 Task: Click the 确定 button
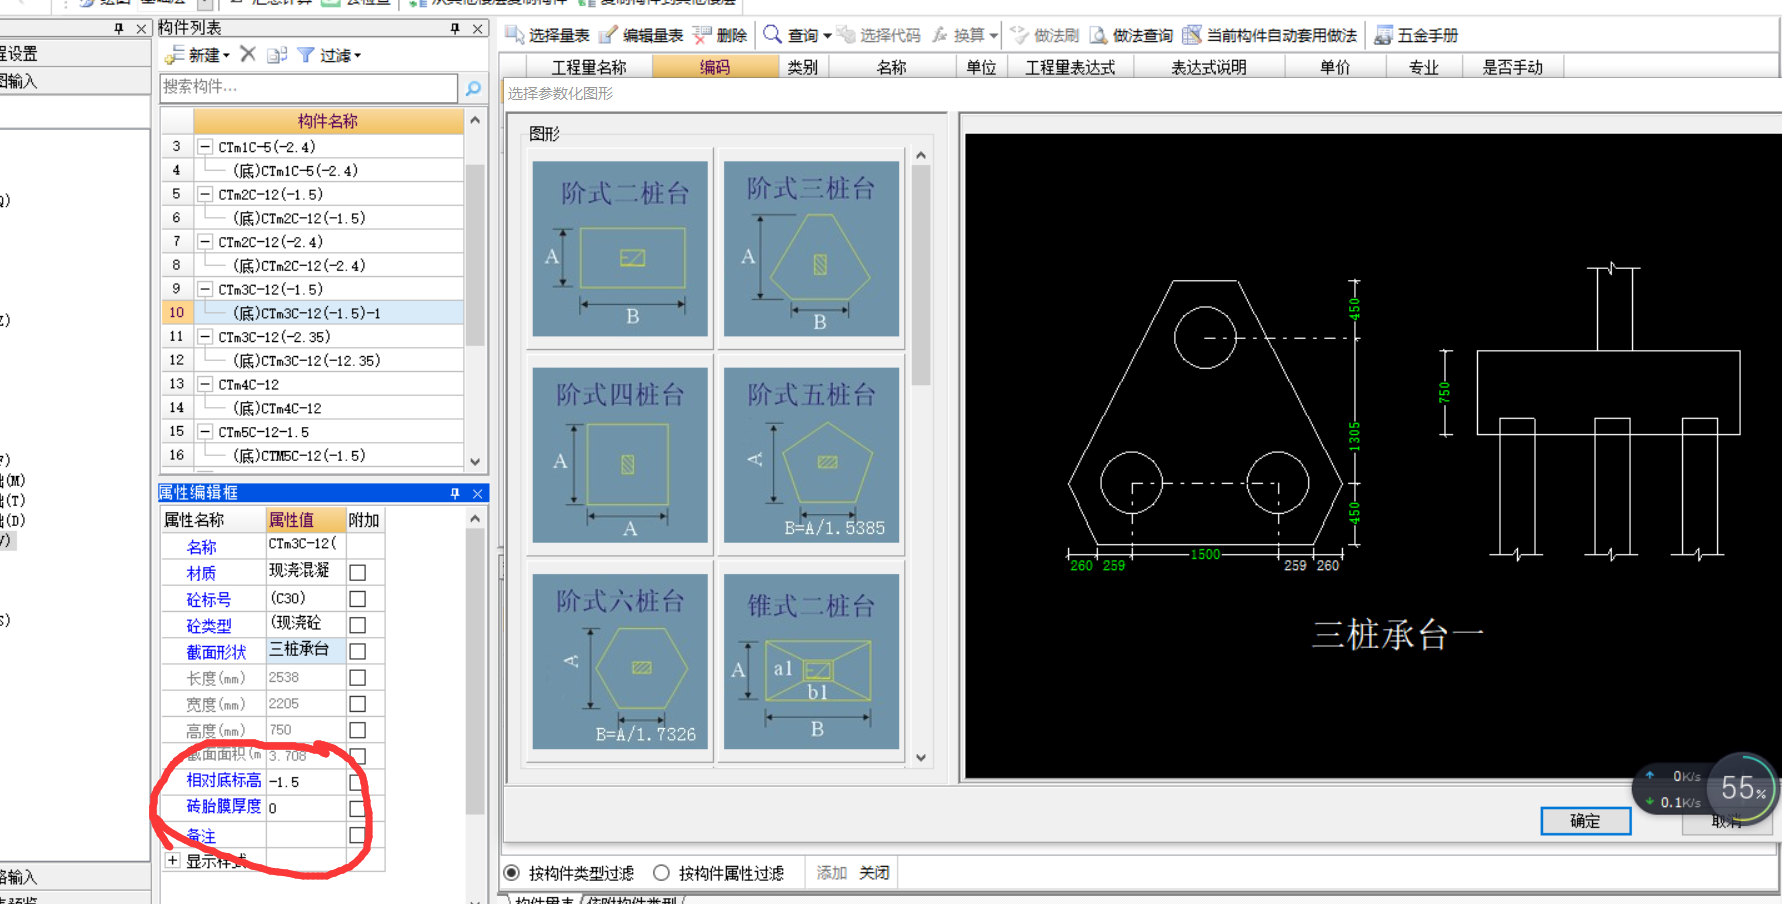[x=1585, y=821]
